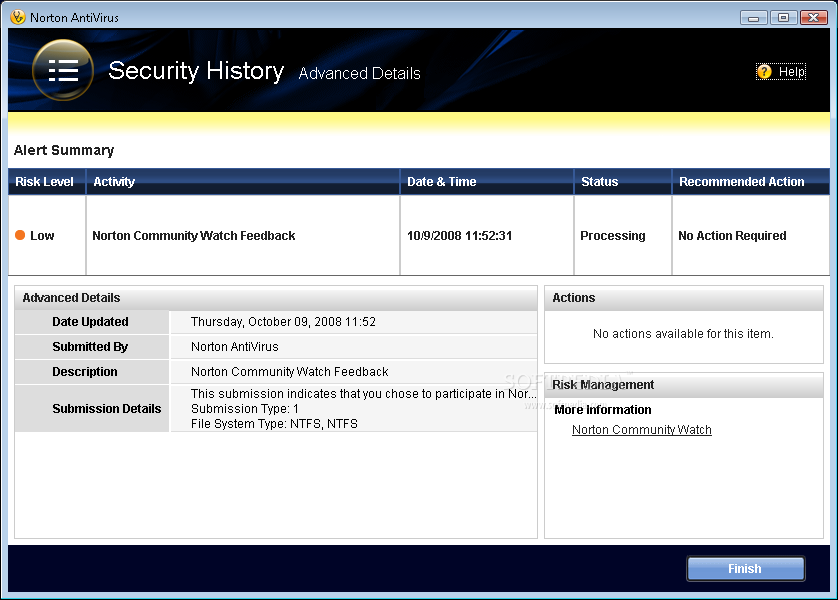Open Help via the question mark icon
The height and width of the screenshot is (600, 838).
coord(764,72)
